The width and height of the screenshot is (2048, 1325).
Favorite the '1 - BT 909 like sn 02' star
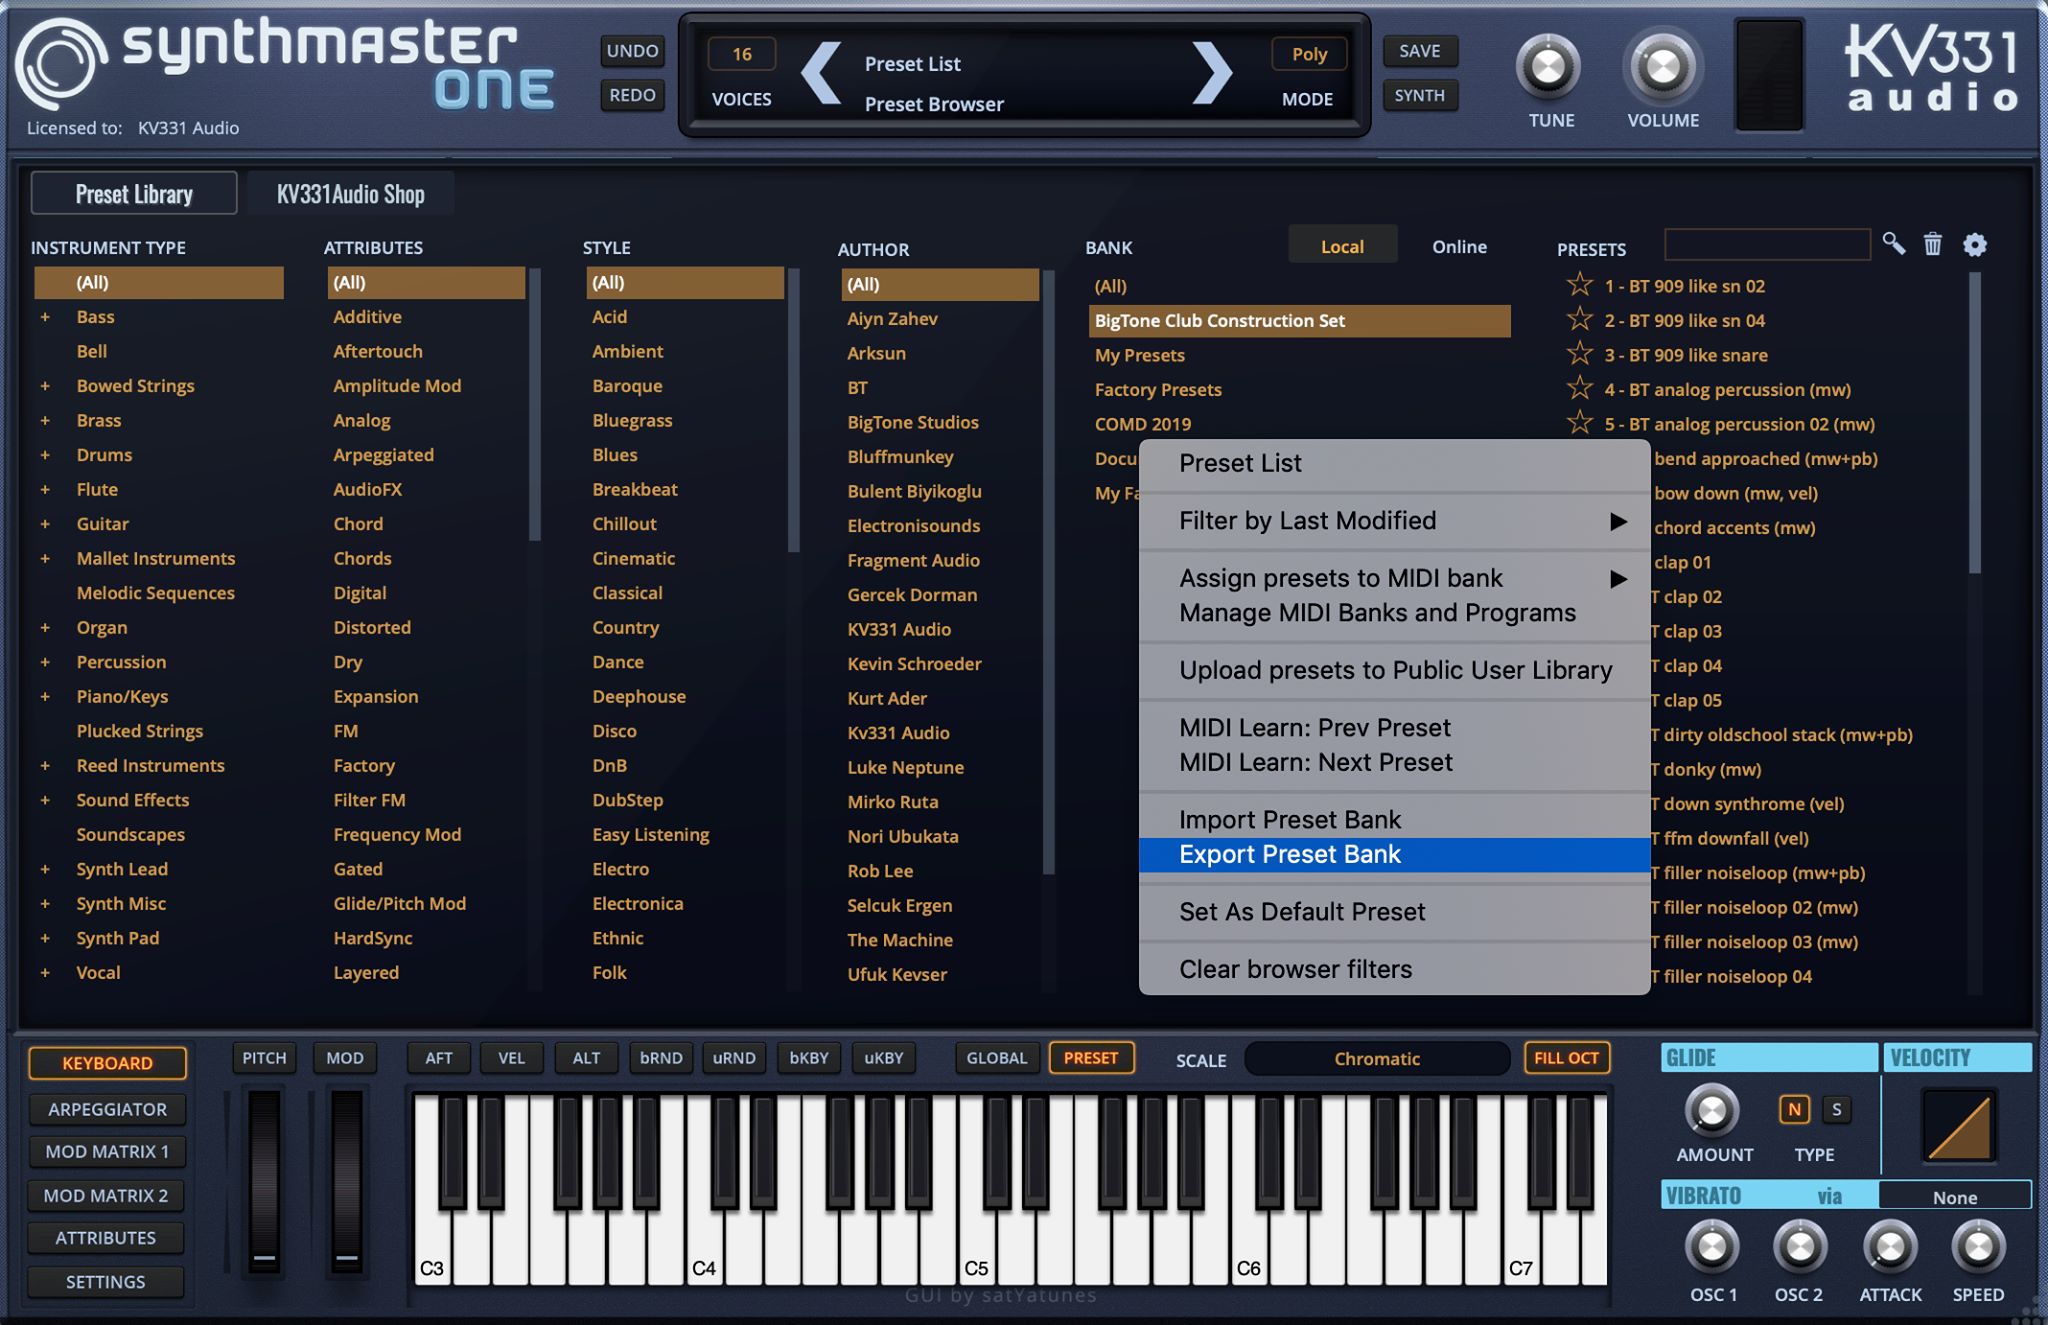1579,285
